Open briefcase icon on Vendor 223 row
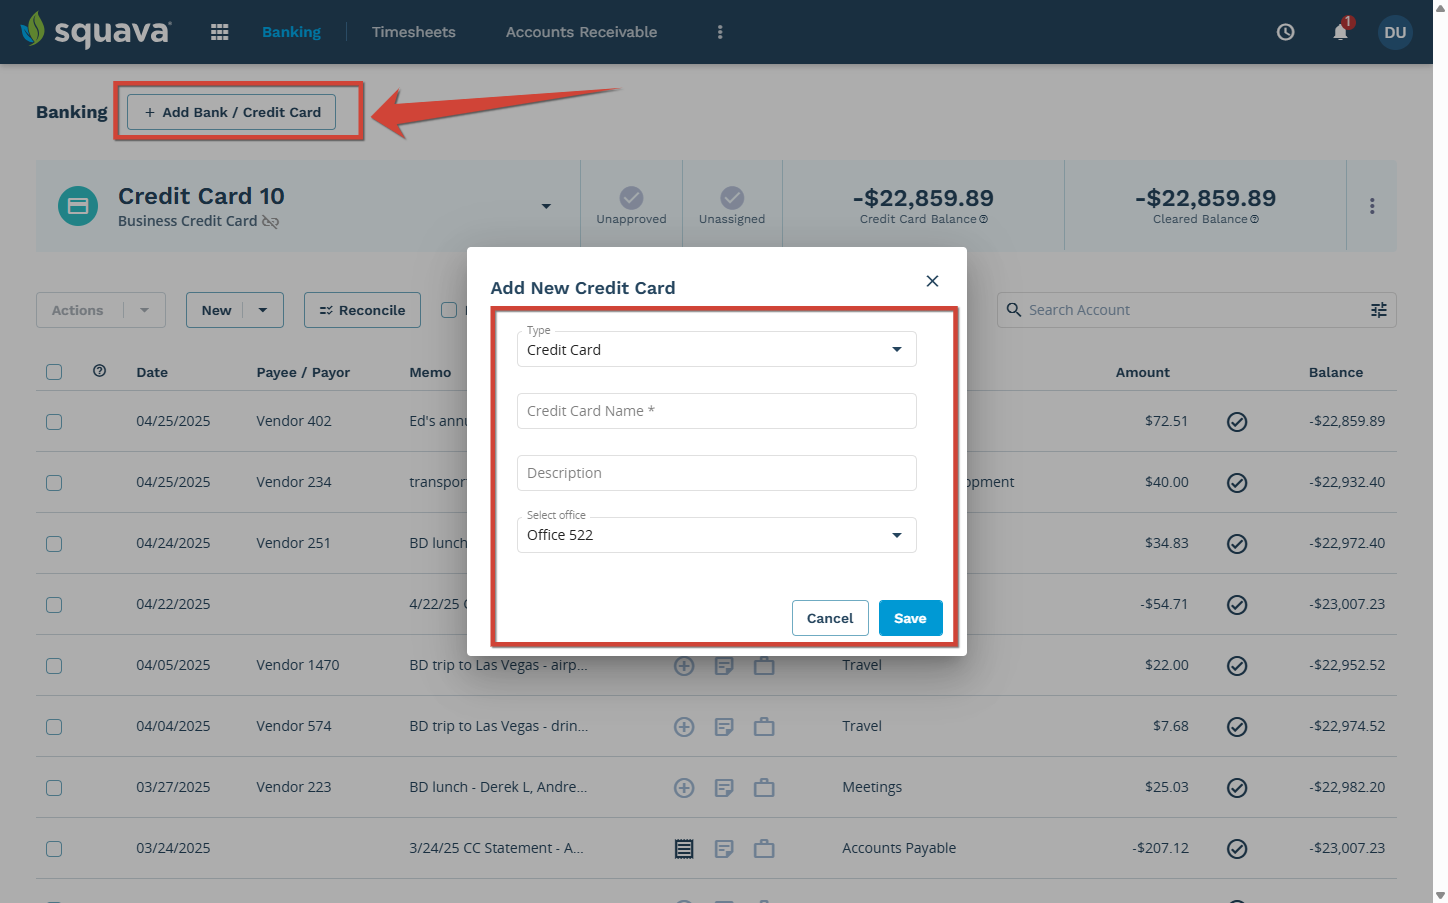 point(764,788)
